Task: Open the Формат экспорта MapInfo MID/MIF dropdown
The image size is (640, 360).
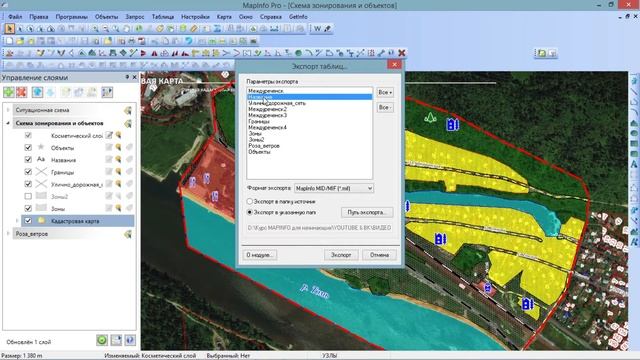Action: tap(334, 189)
